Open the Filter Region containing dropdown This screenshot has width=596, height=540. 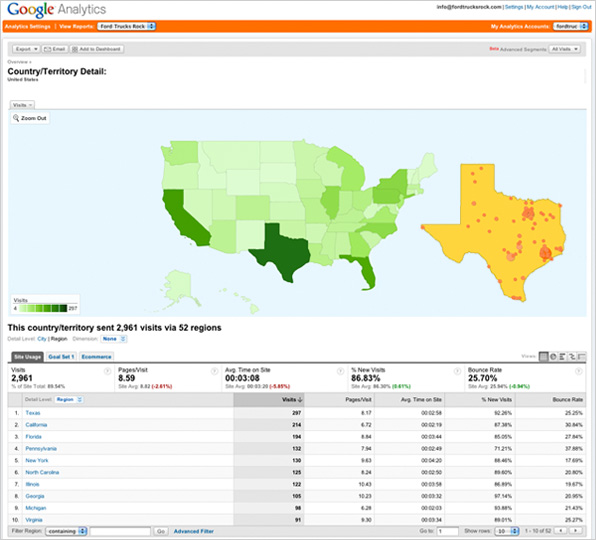[x=66, y=531]
